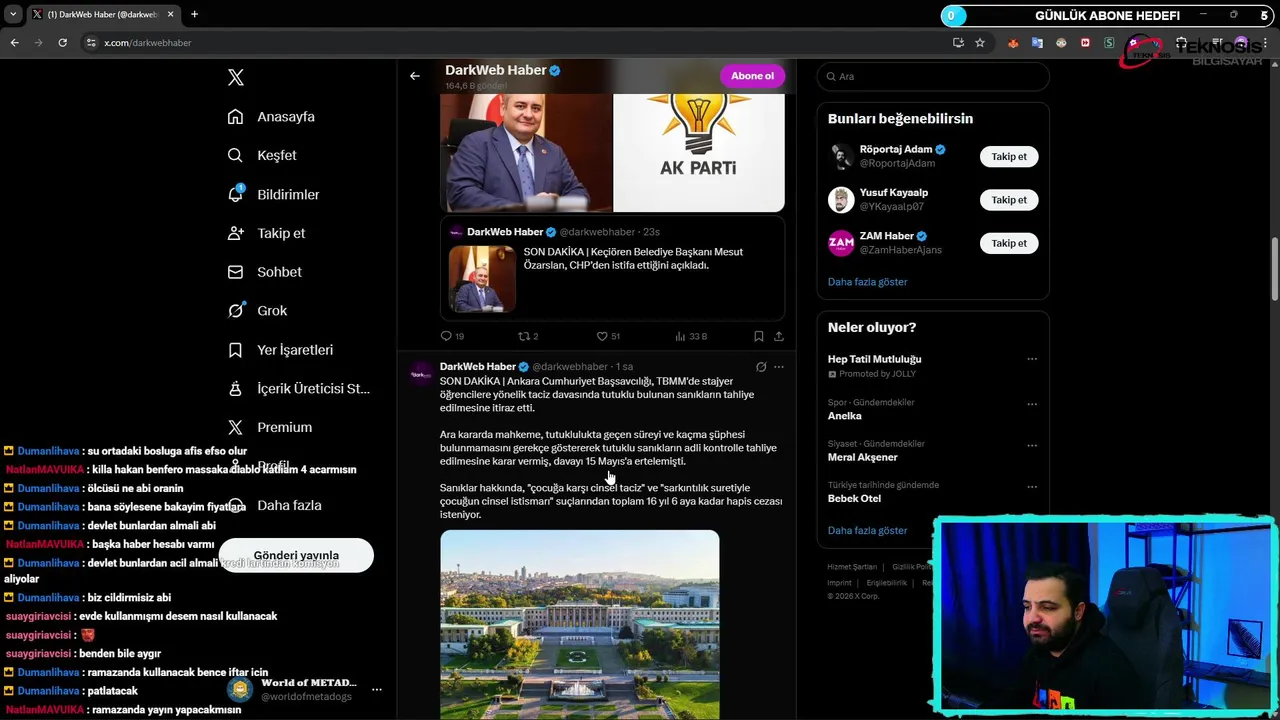The image size is (1280, 720).
Task: Click the X logo in the sidebar
Action: [236, 77]
